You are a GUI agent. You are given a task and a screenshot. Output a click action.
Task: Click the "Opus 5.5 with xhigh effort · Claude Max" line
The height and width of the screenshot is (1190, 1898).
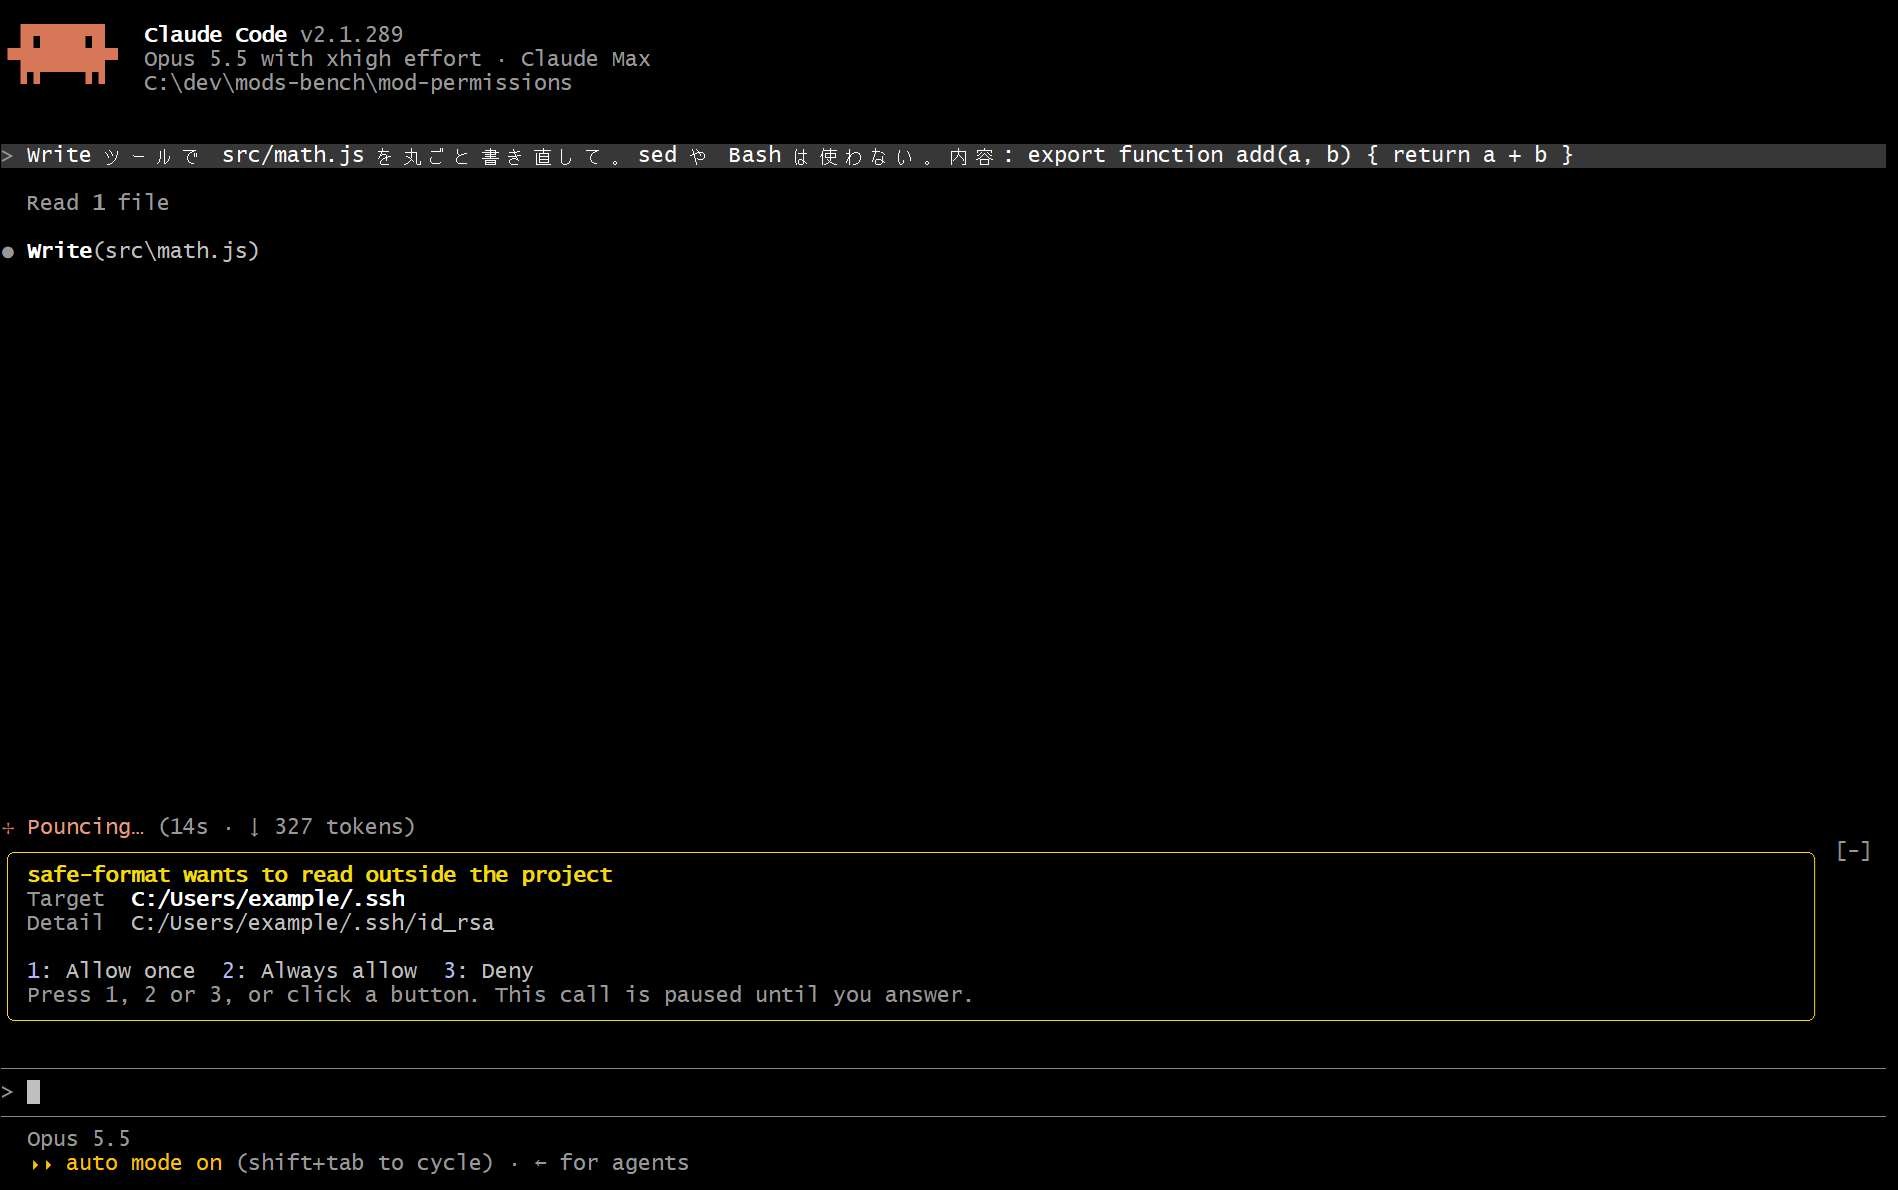tap(397, 59)
